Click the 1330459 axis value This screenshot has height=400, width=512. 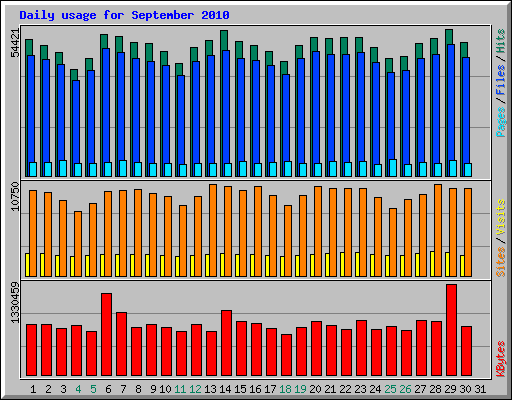pyautogui.click(x=15, y=303)
